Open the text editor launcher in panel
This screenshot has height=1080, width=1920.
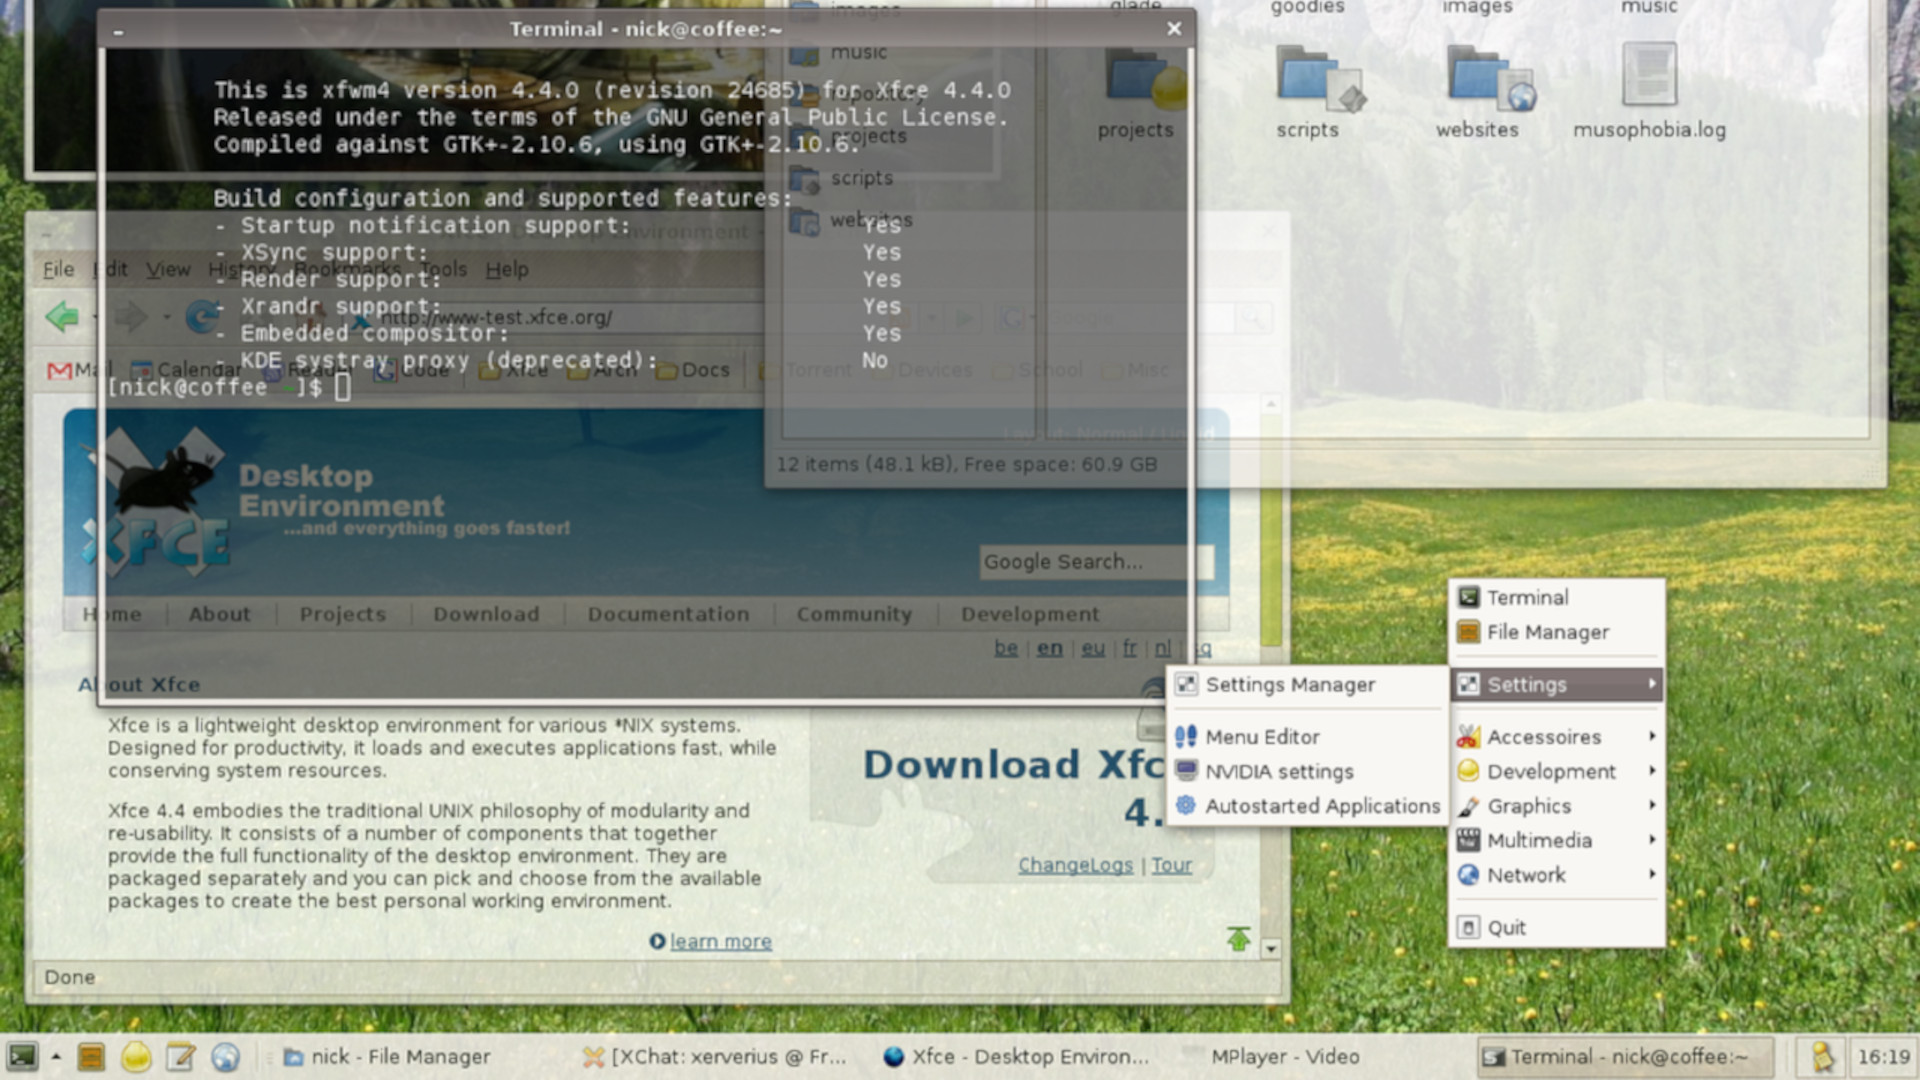181,1056
